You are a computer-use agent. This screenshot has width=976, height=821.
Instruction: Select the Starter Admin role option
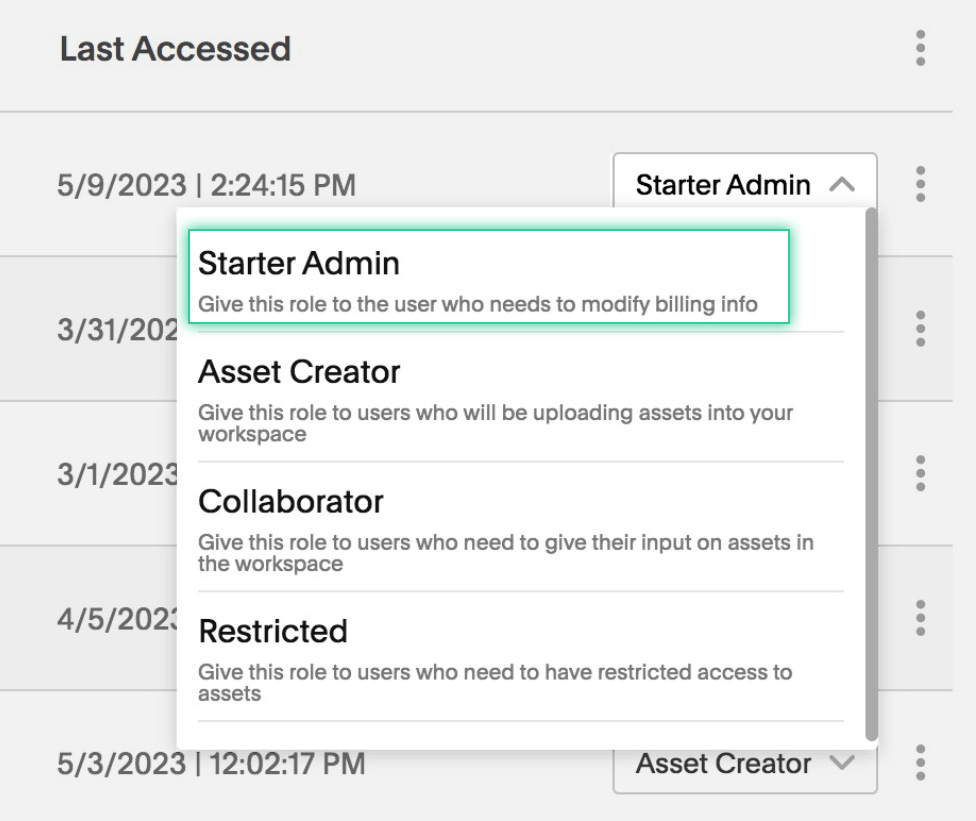click(489, 276)
